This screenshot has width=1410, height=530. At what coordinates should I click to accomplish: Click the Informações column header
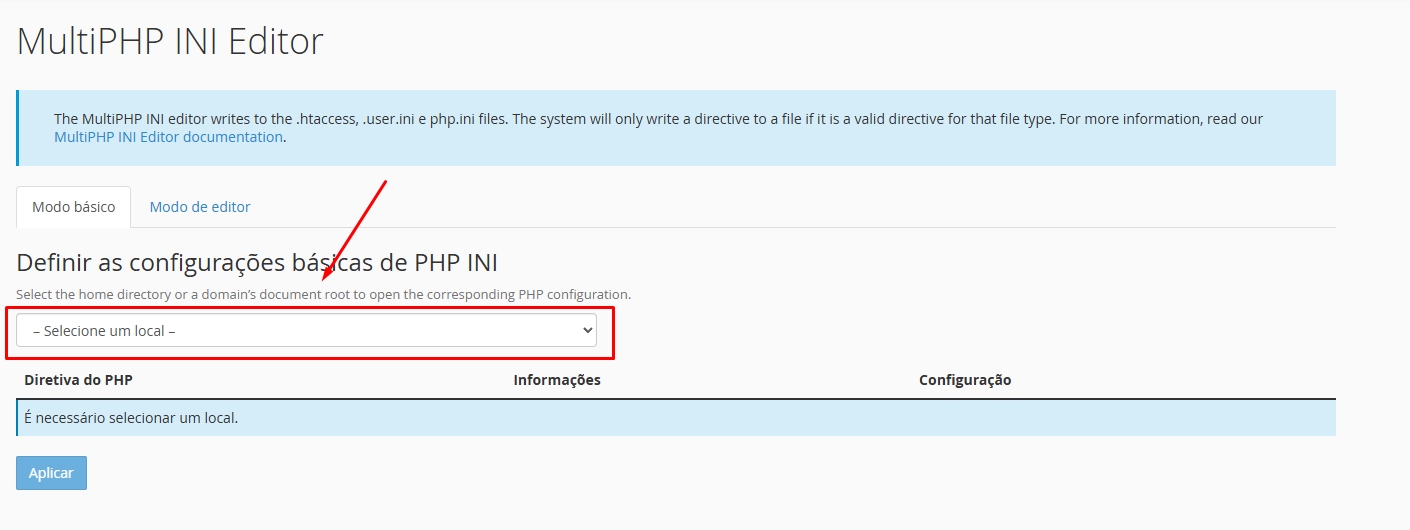click(x=556, y=380)
